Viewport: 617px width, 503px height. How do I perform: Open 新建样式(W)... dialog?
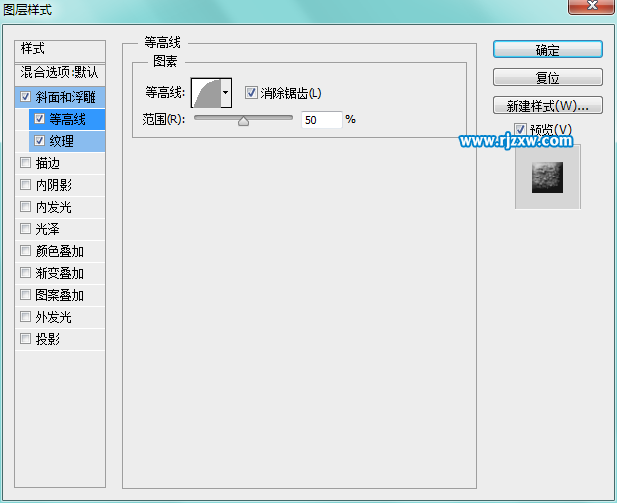pos(547,105)
